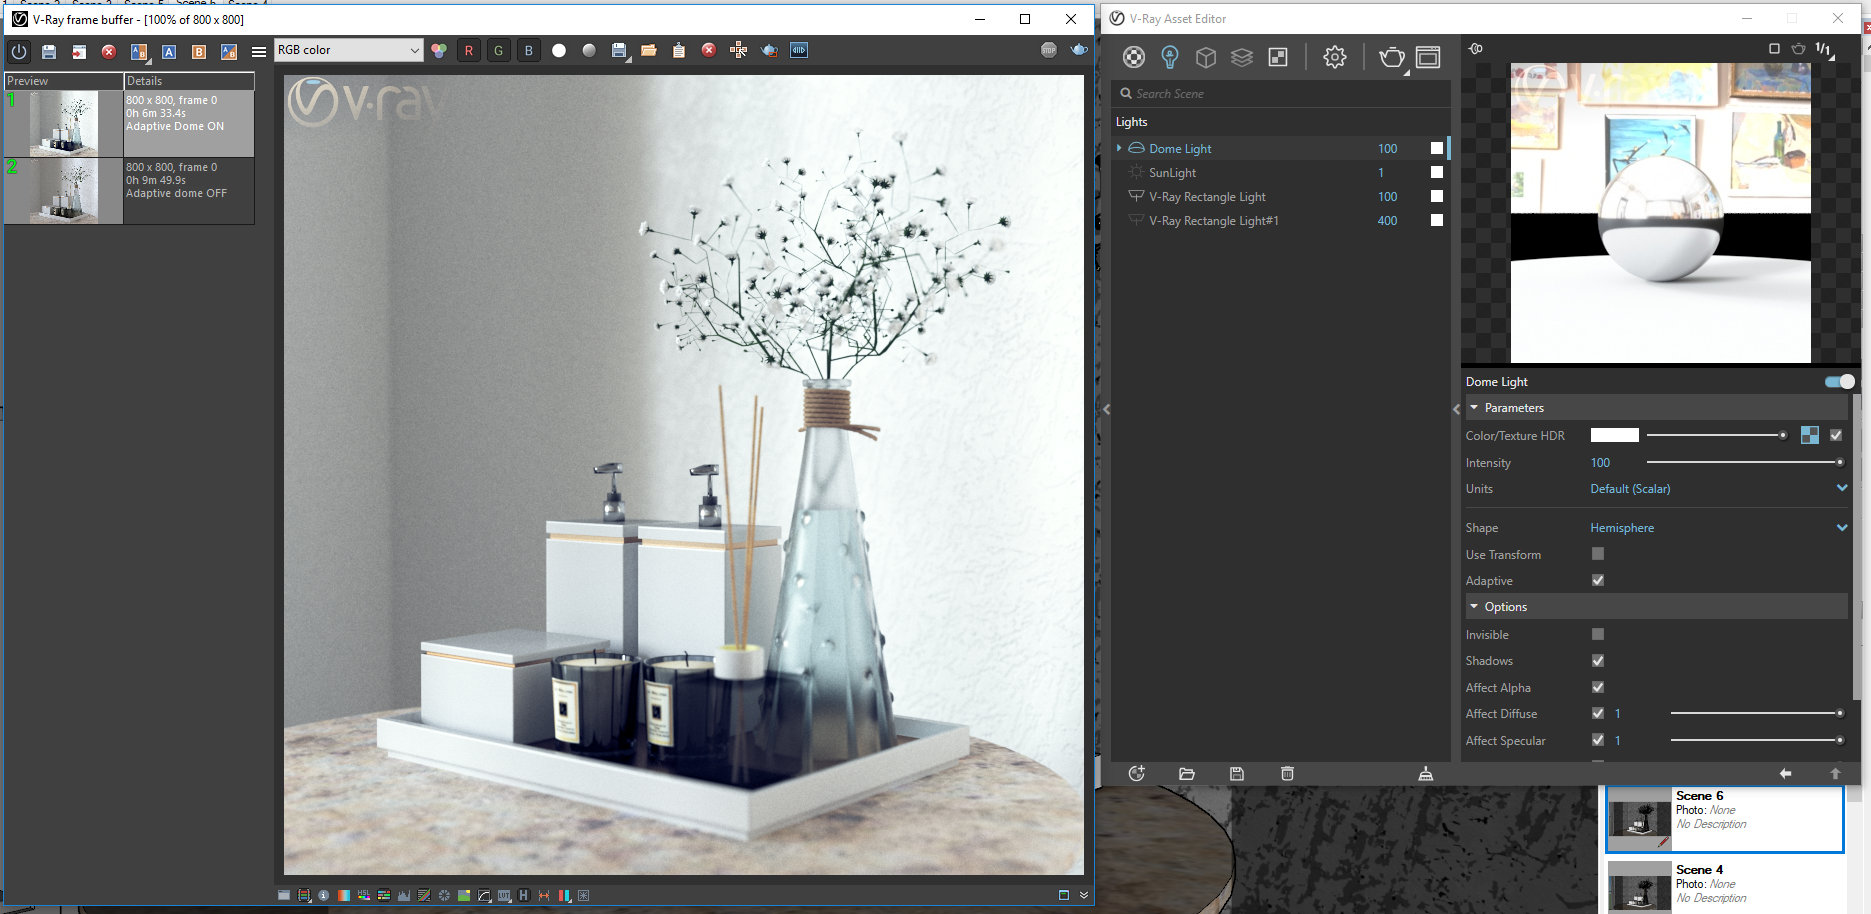
Task: Toggle the green channel G button
Action: pyautogui.click(x=499, y=50)
